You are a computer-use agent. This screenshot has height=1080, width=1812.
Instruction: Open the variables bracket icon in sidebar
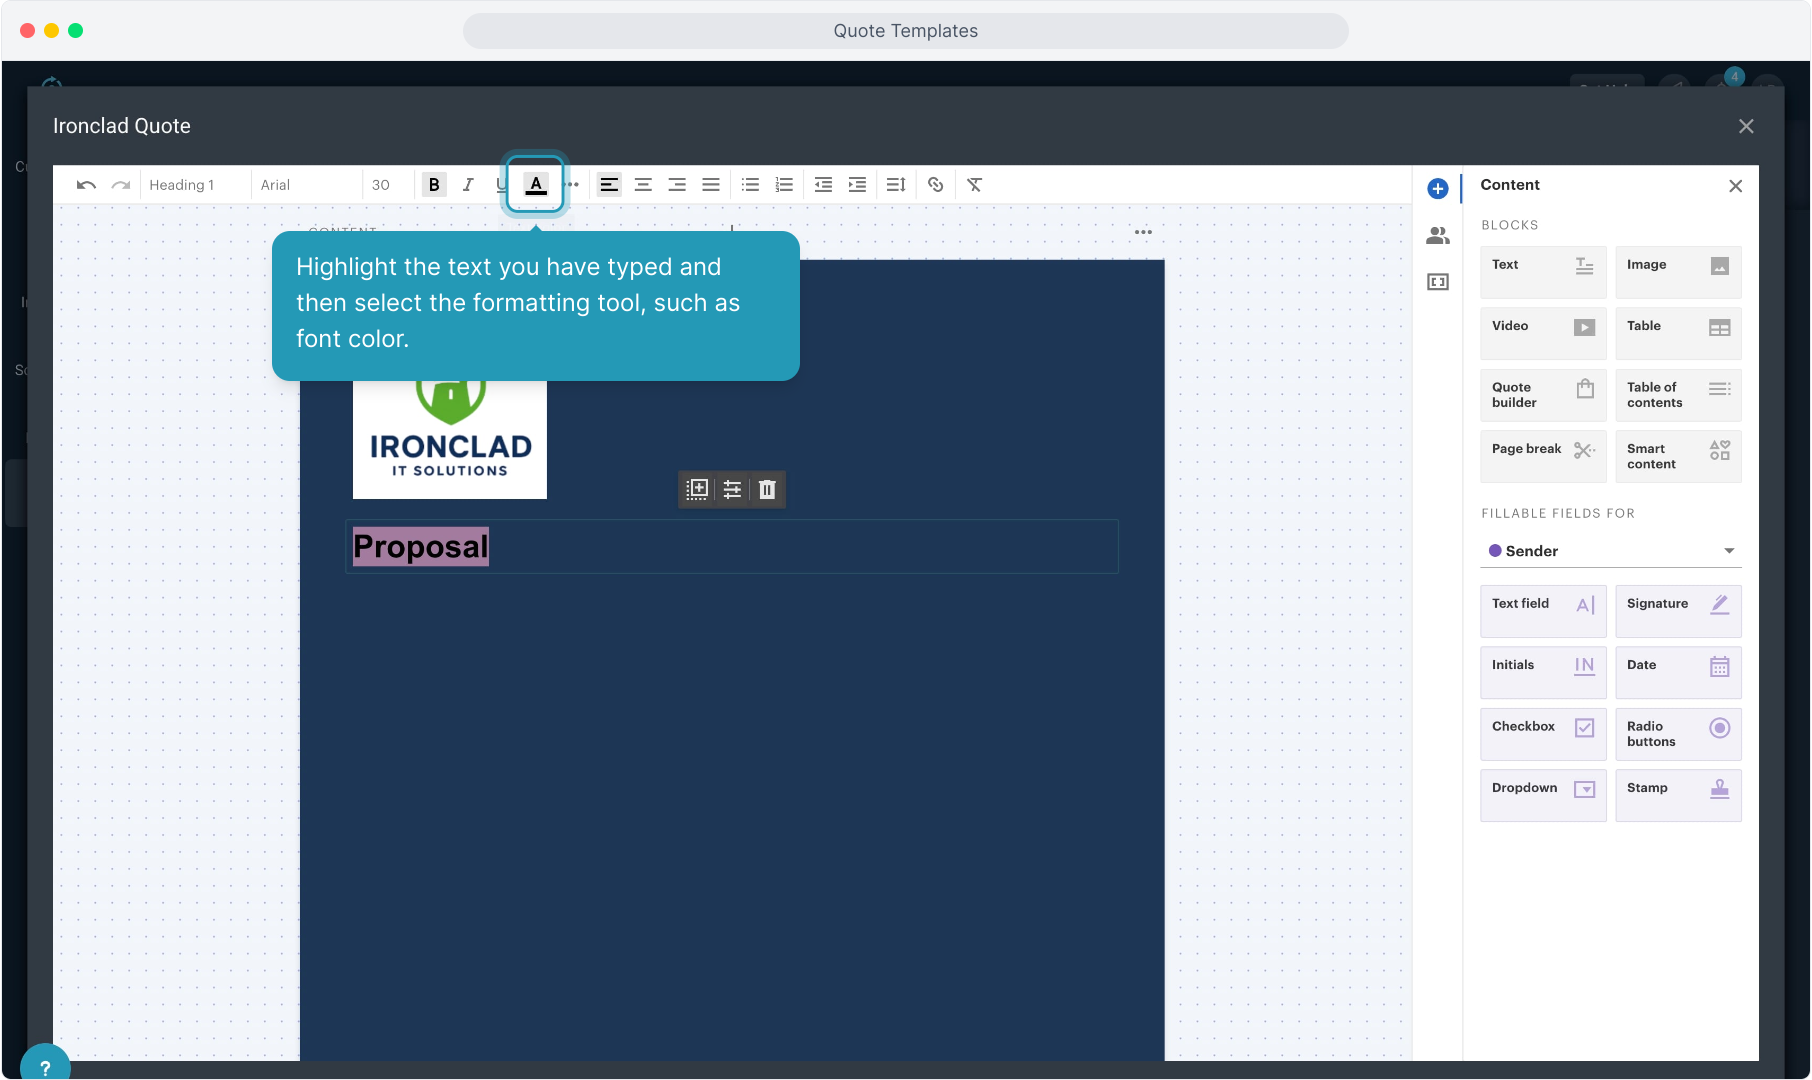[1438, 282]
